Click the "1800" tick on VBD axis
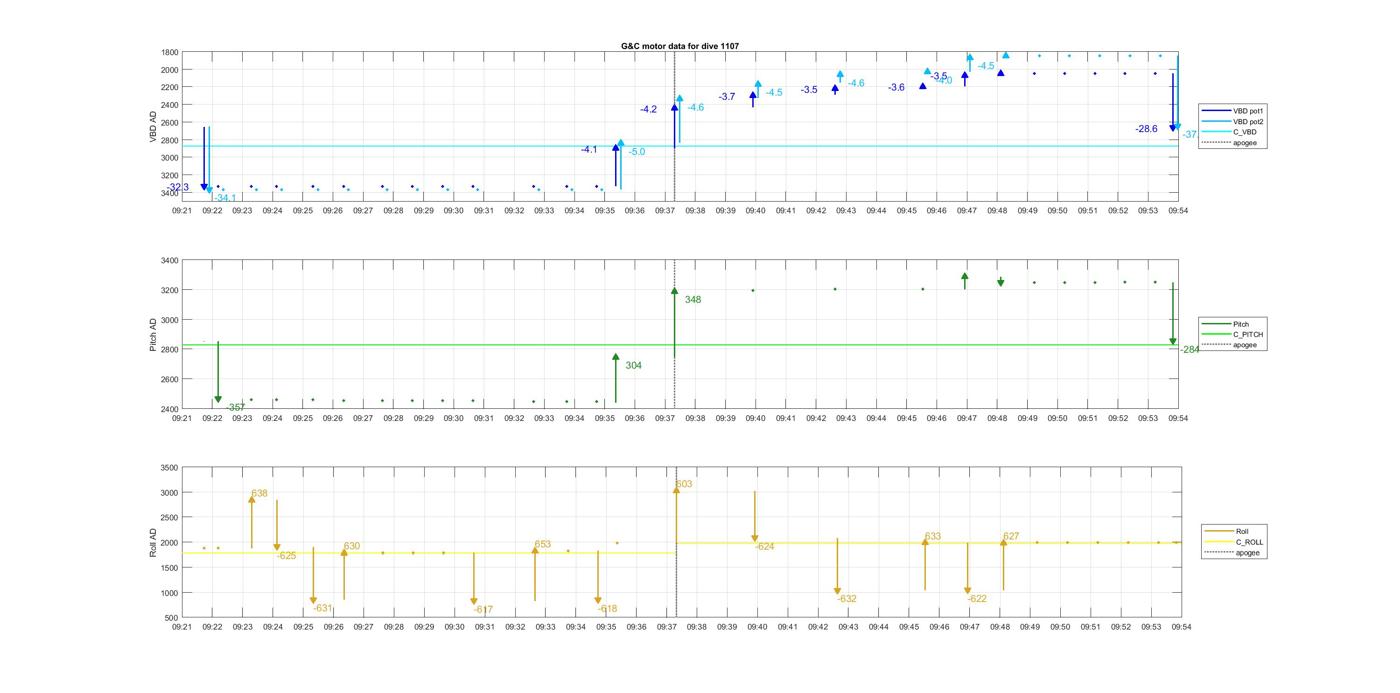 [169, 52]
